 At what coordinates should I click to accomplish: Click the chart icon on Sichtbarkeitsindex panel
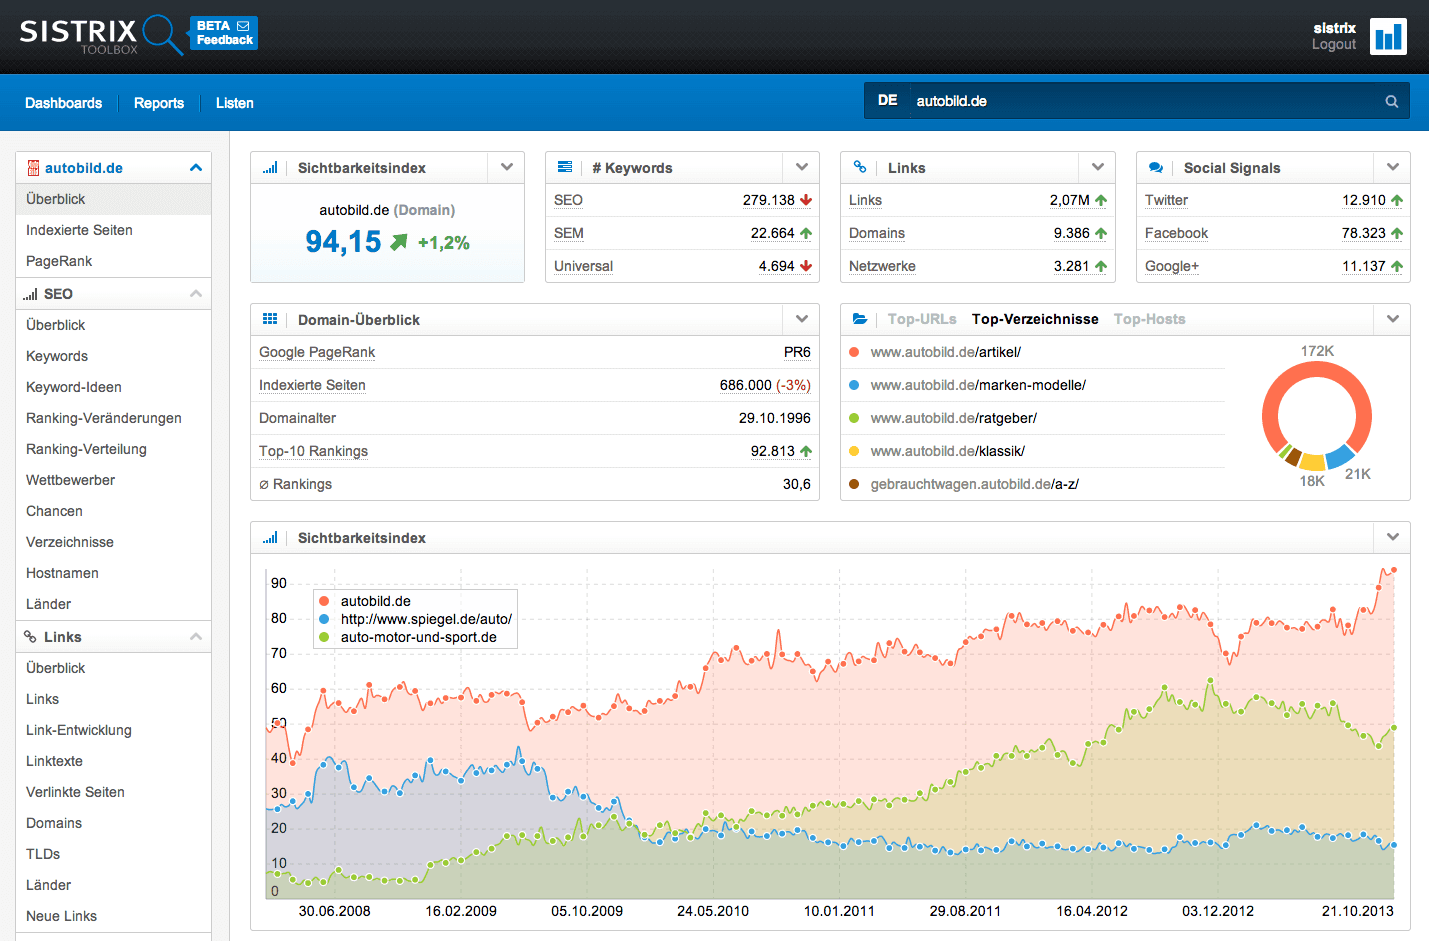270,167
